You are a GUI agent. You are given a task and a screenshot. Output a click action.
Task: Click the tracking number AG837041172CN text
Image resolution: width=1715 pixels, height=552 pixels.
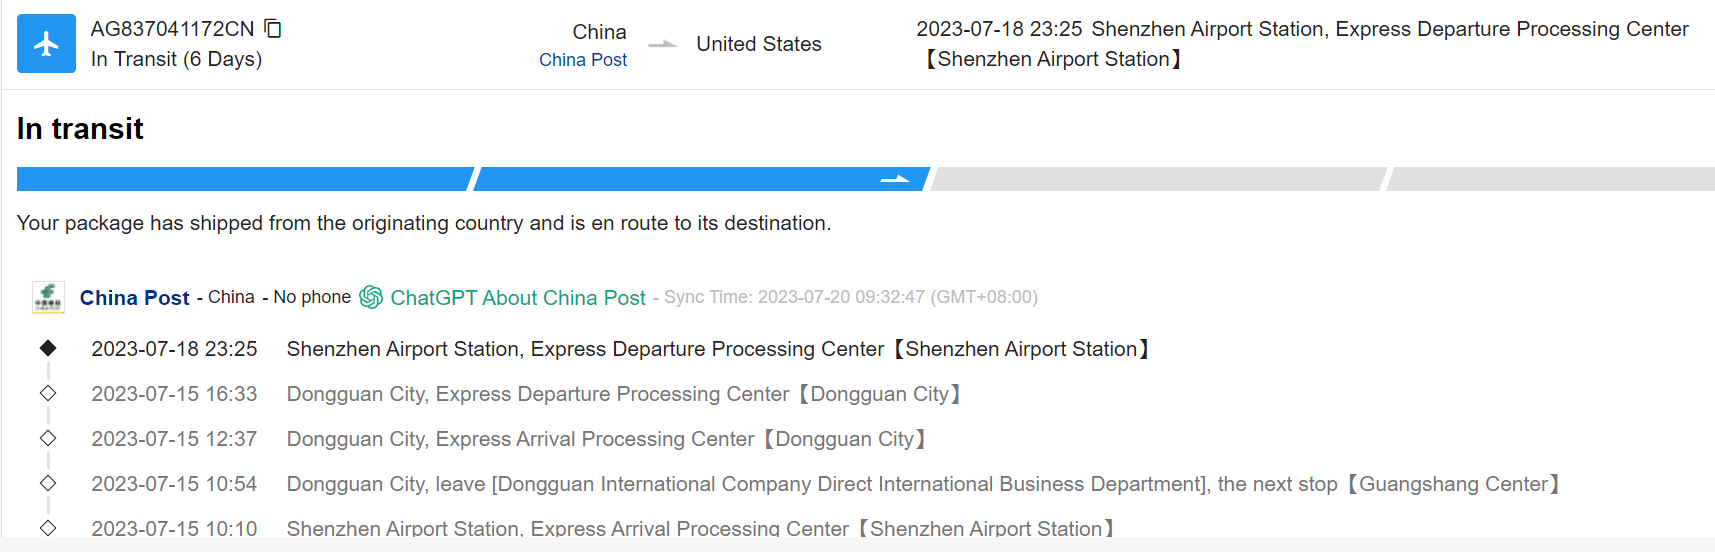click(x=172, y=29)
